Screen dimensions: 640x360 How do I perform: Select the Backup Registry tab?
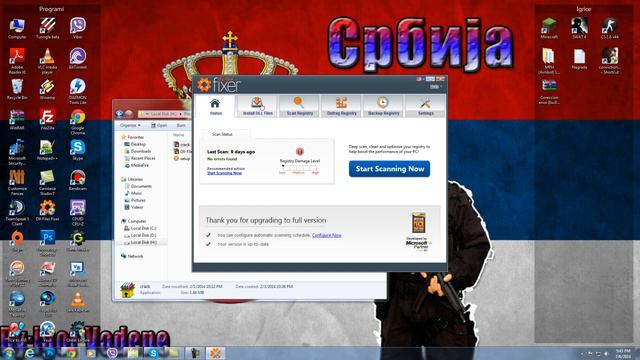[383, 106]
